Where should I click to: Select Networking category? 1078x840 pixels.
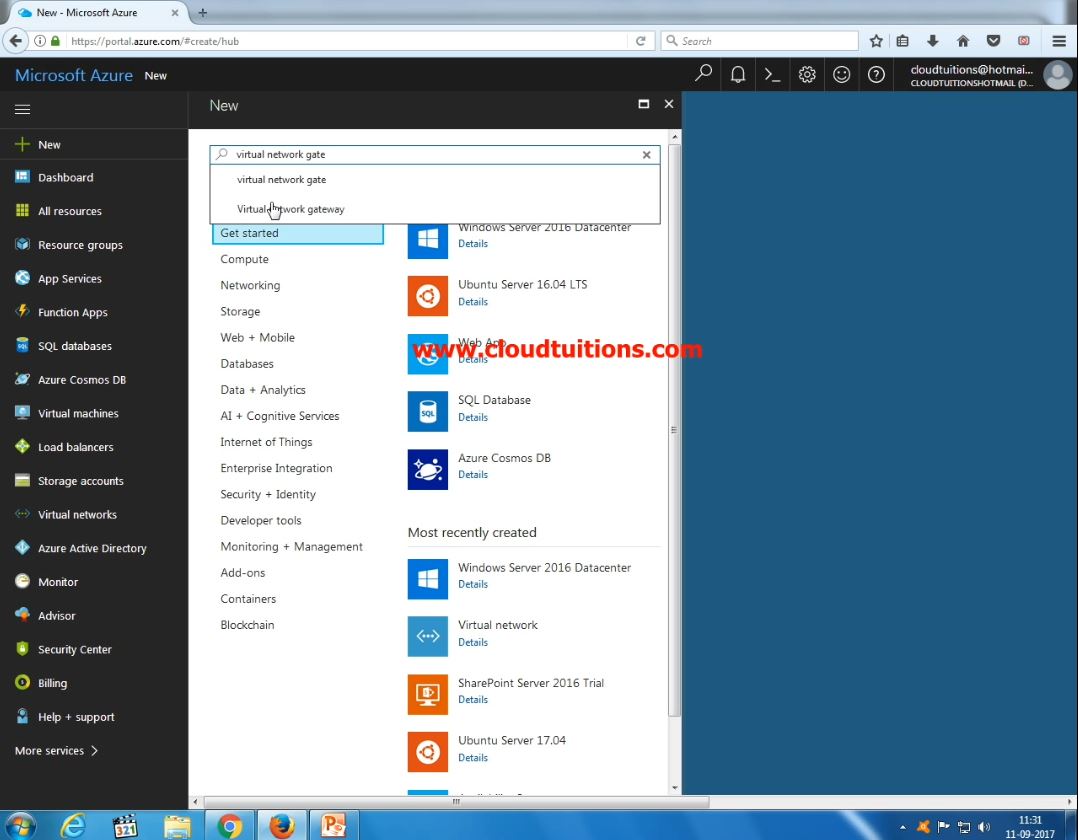(250, 285)
